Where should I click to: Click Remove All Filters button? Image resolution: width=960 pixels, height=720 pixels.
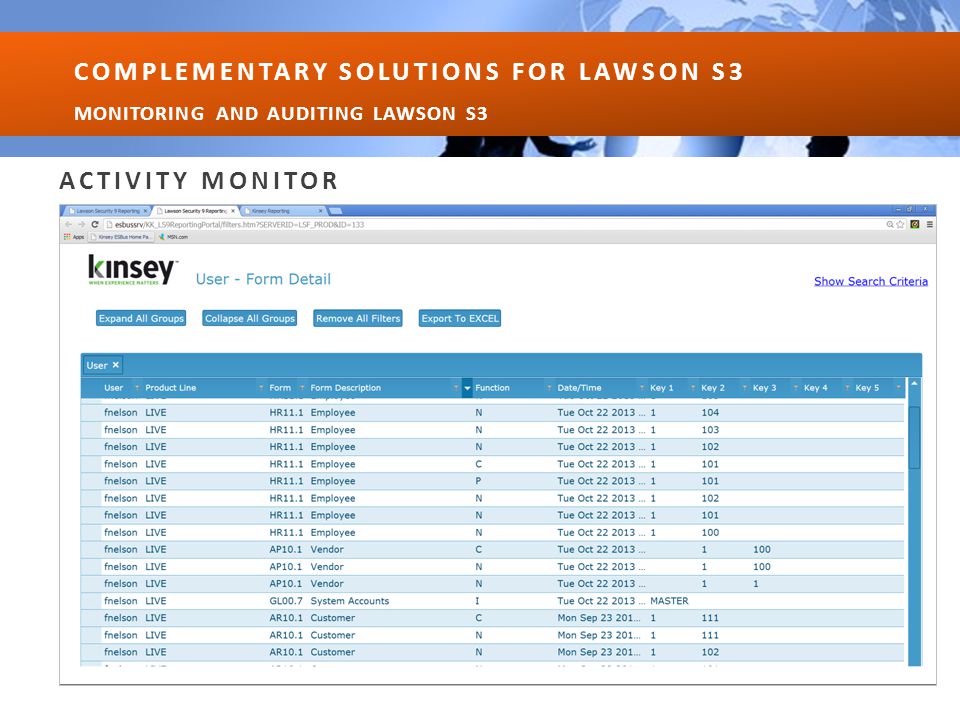click(358, 318)
